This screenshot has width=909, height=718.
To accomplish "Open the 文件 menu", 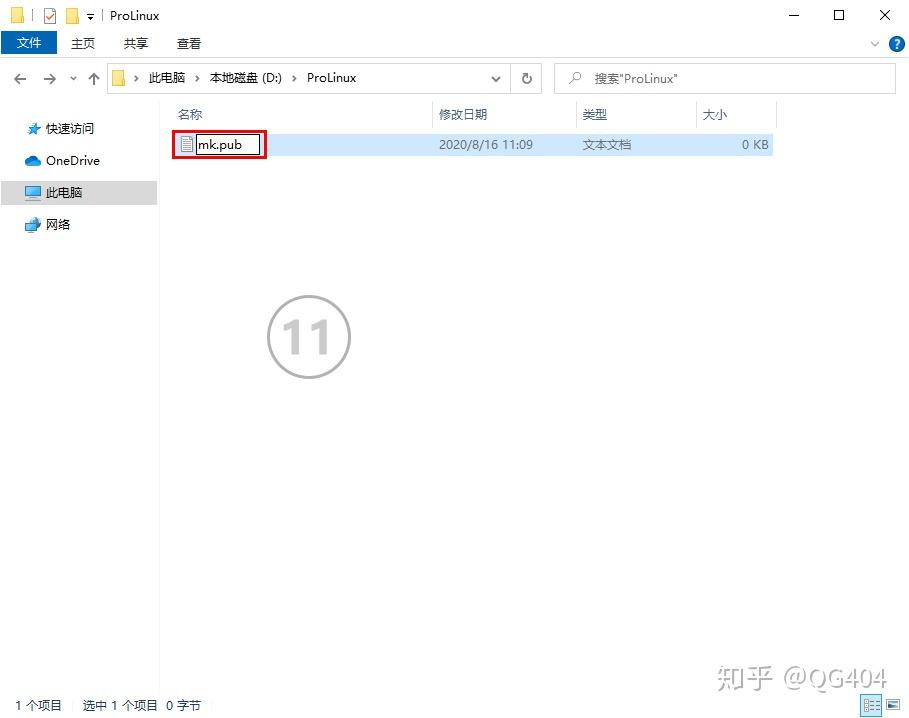I will click(x=29, y=43).
